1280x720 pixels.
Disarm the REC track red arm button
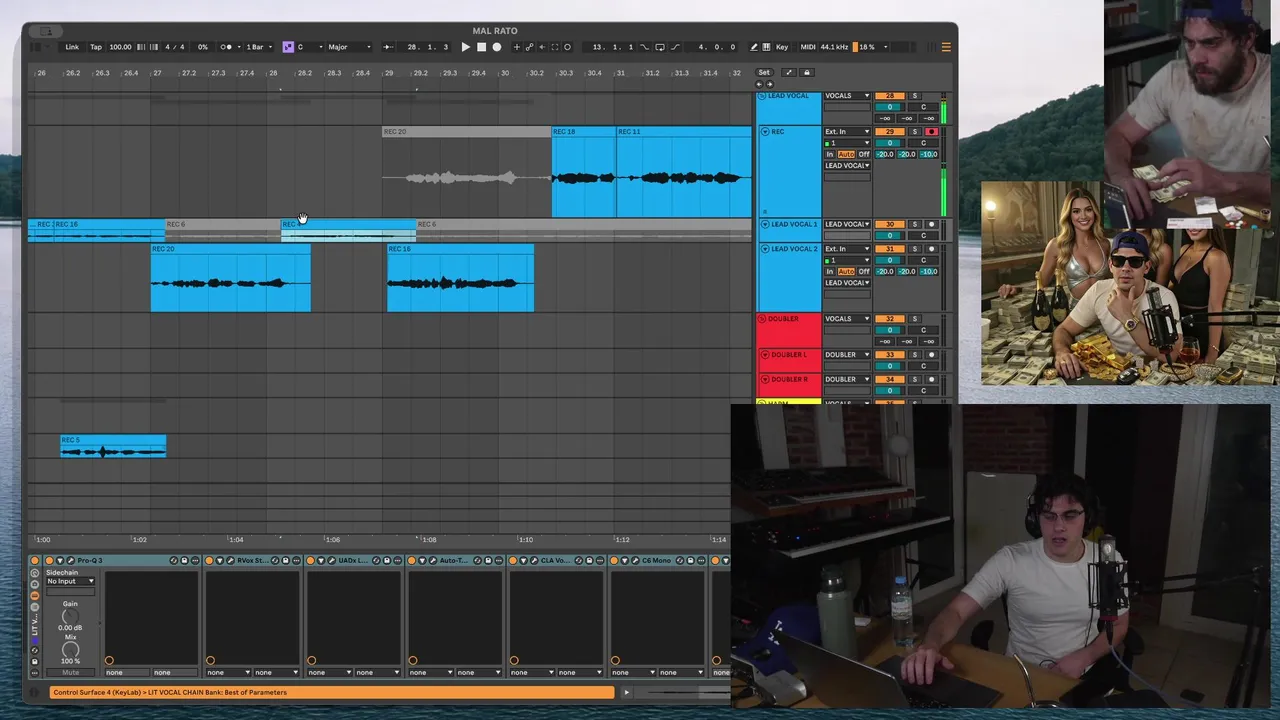931,132
